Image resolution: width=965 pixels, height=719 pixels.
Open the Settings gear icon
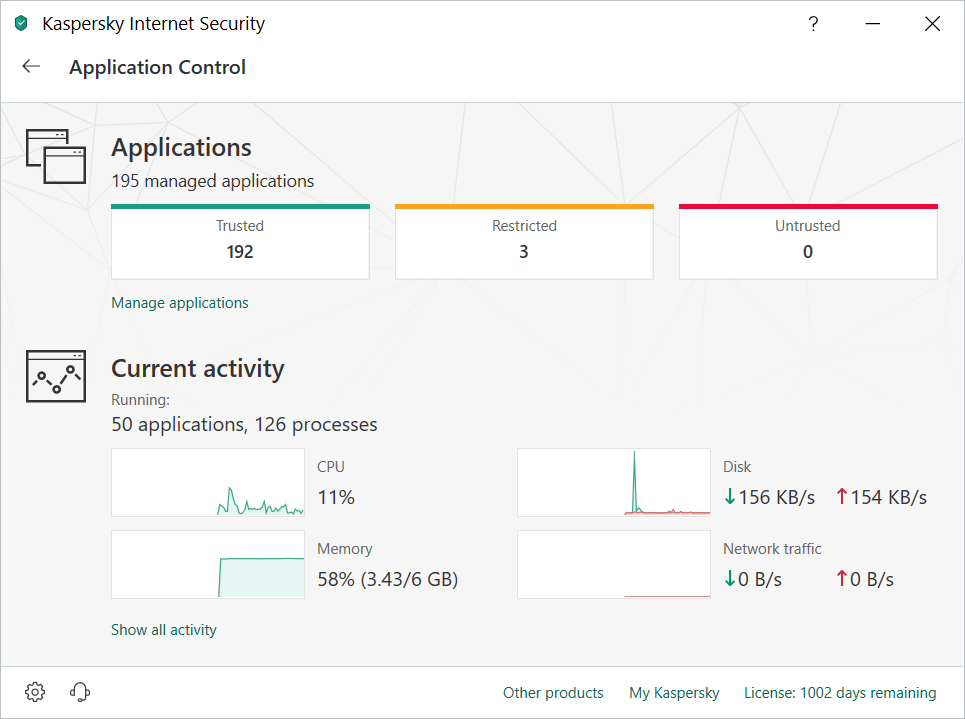pyautogui.click(x=35, y=692)
